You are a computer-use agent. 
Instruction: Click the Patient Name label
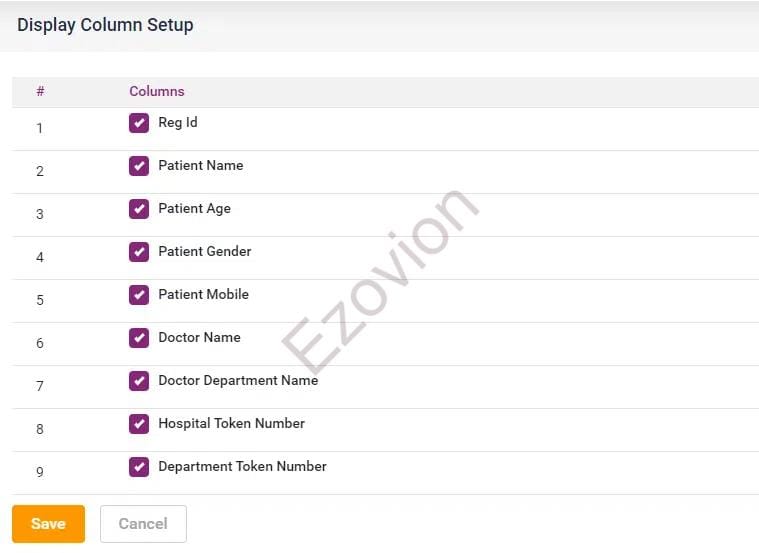200,166
